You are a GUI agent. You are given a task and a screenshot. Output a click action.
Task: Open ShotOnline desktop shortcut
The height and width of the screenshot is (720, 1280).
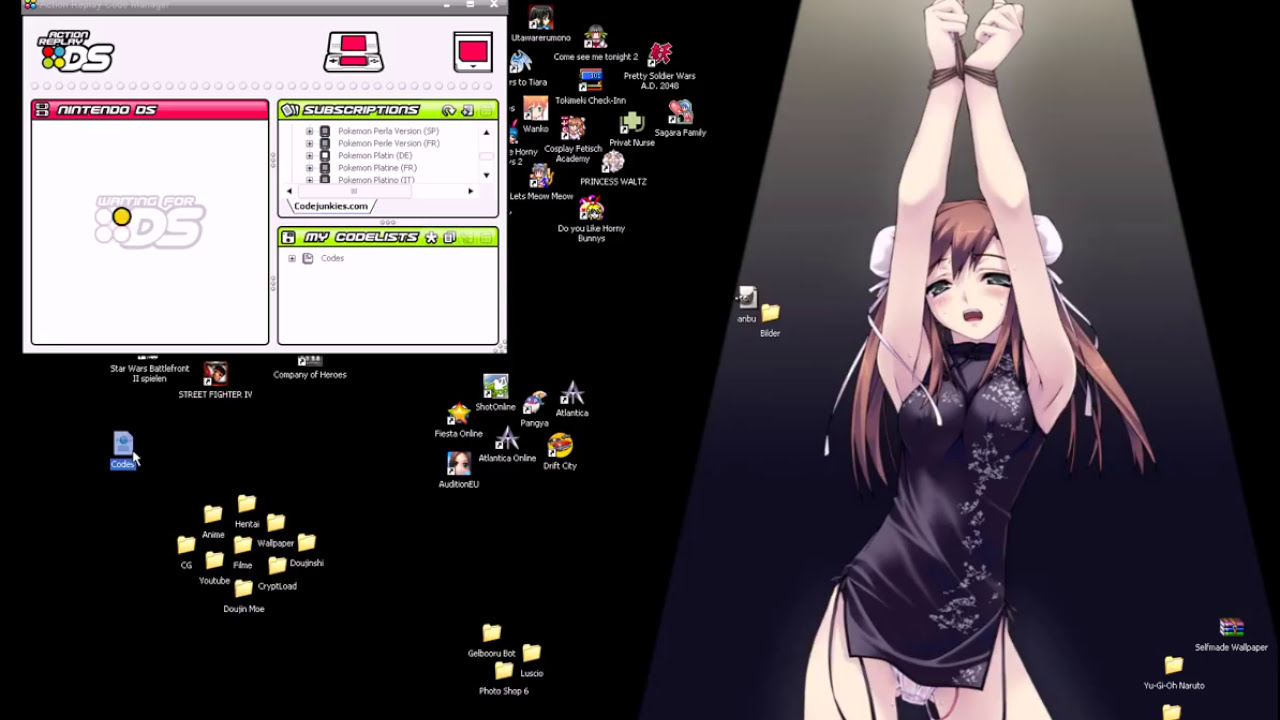(x=496, y=386)
